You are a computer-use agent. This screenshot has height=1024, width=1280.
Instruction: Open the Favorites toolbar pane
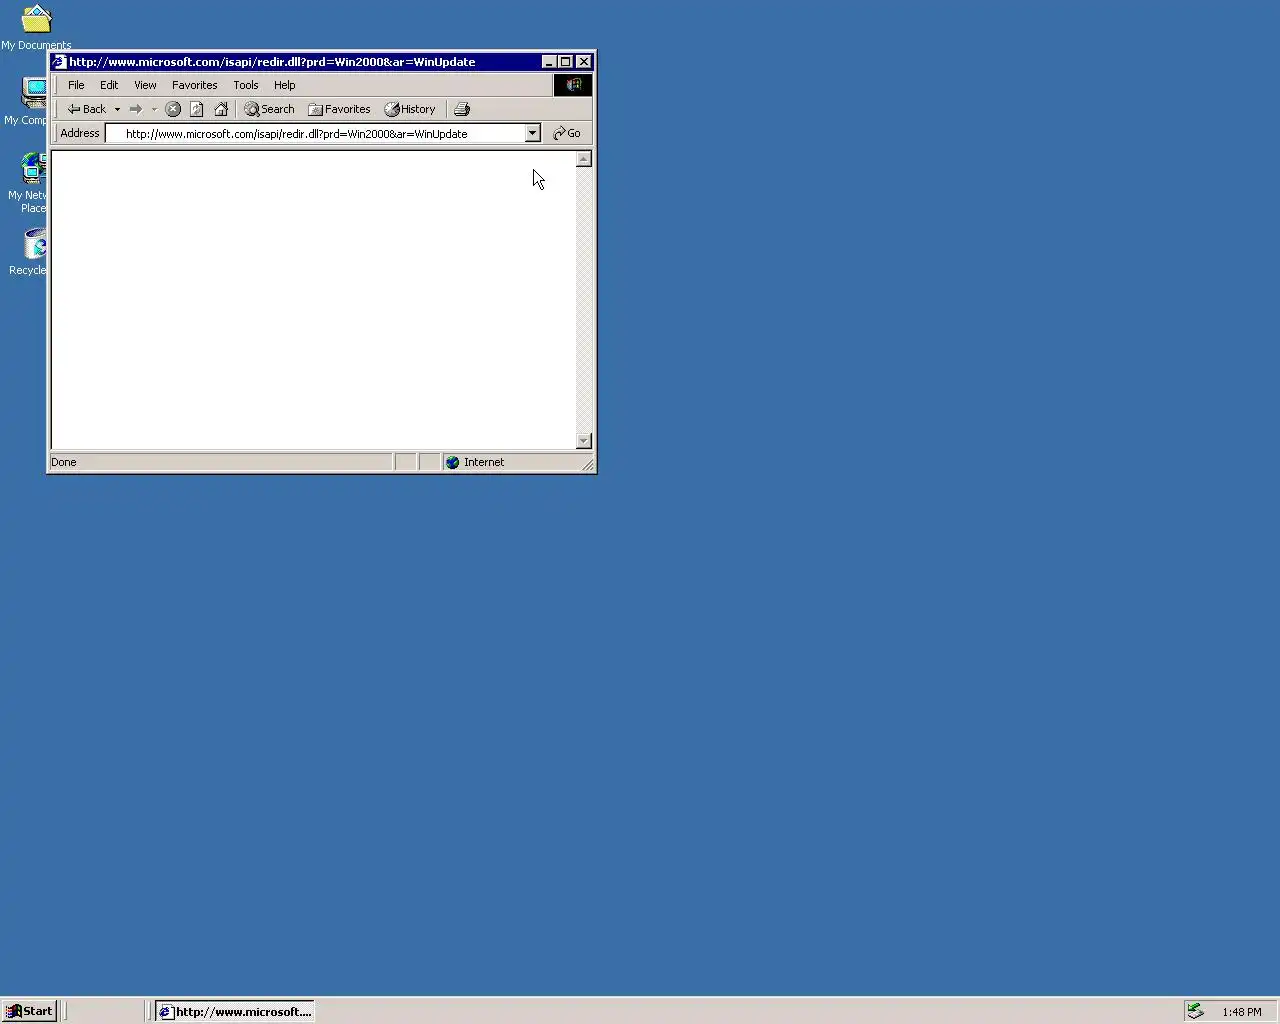[x=339, y=109]
